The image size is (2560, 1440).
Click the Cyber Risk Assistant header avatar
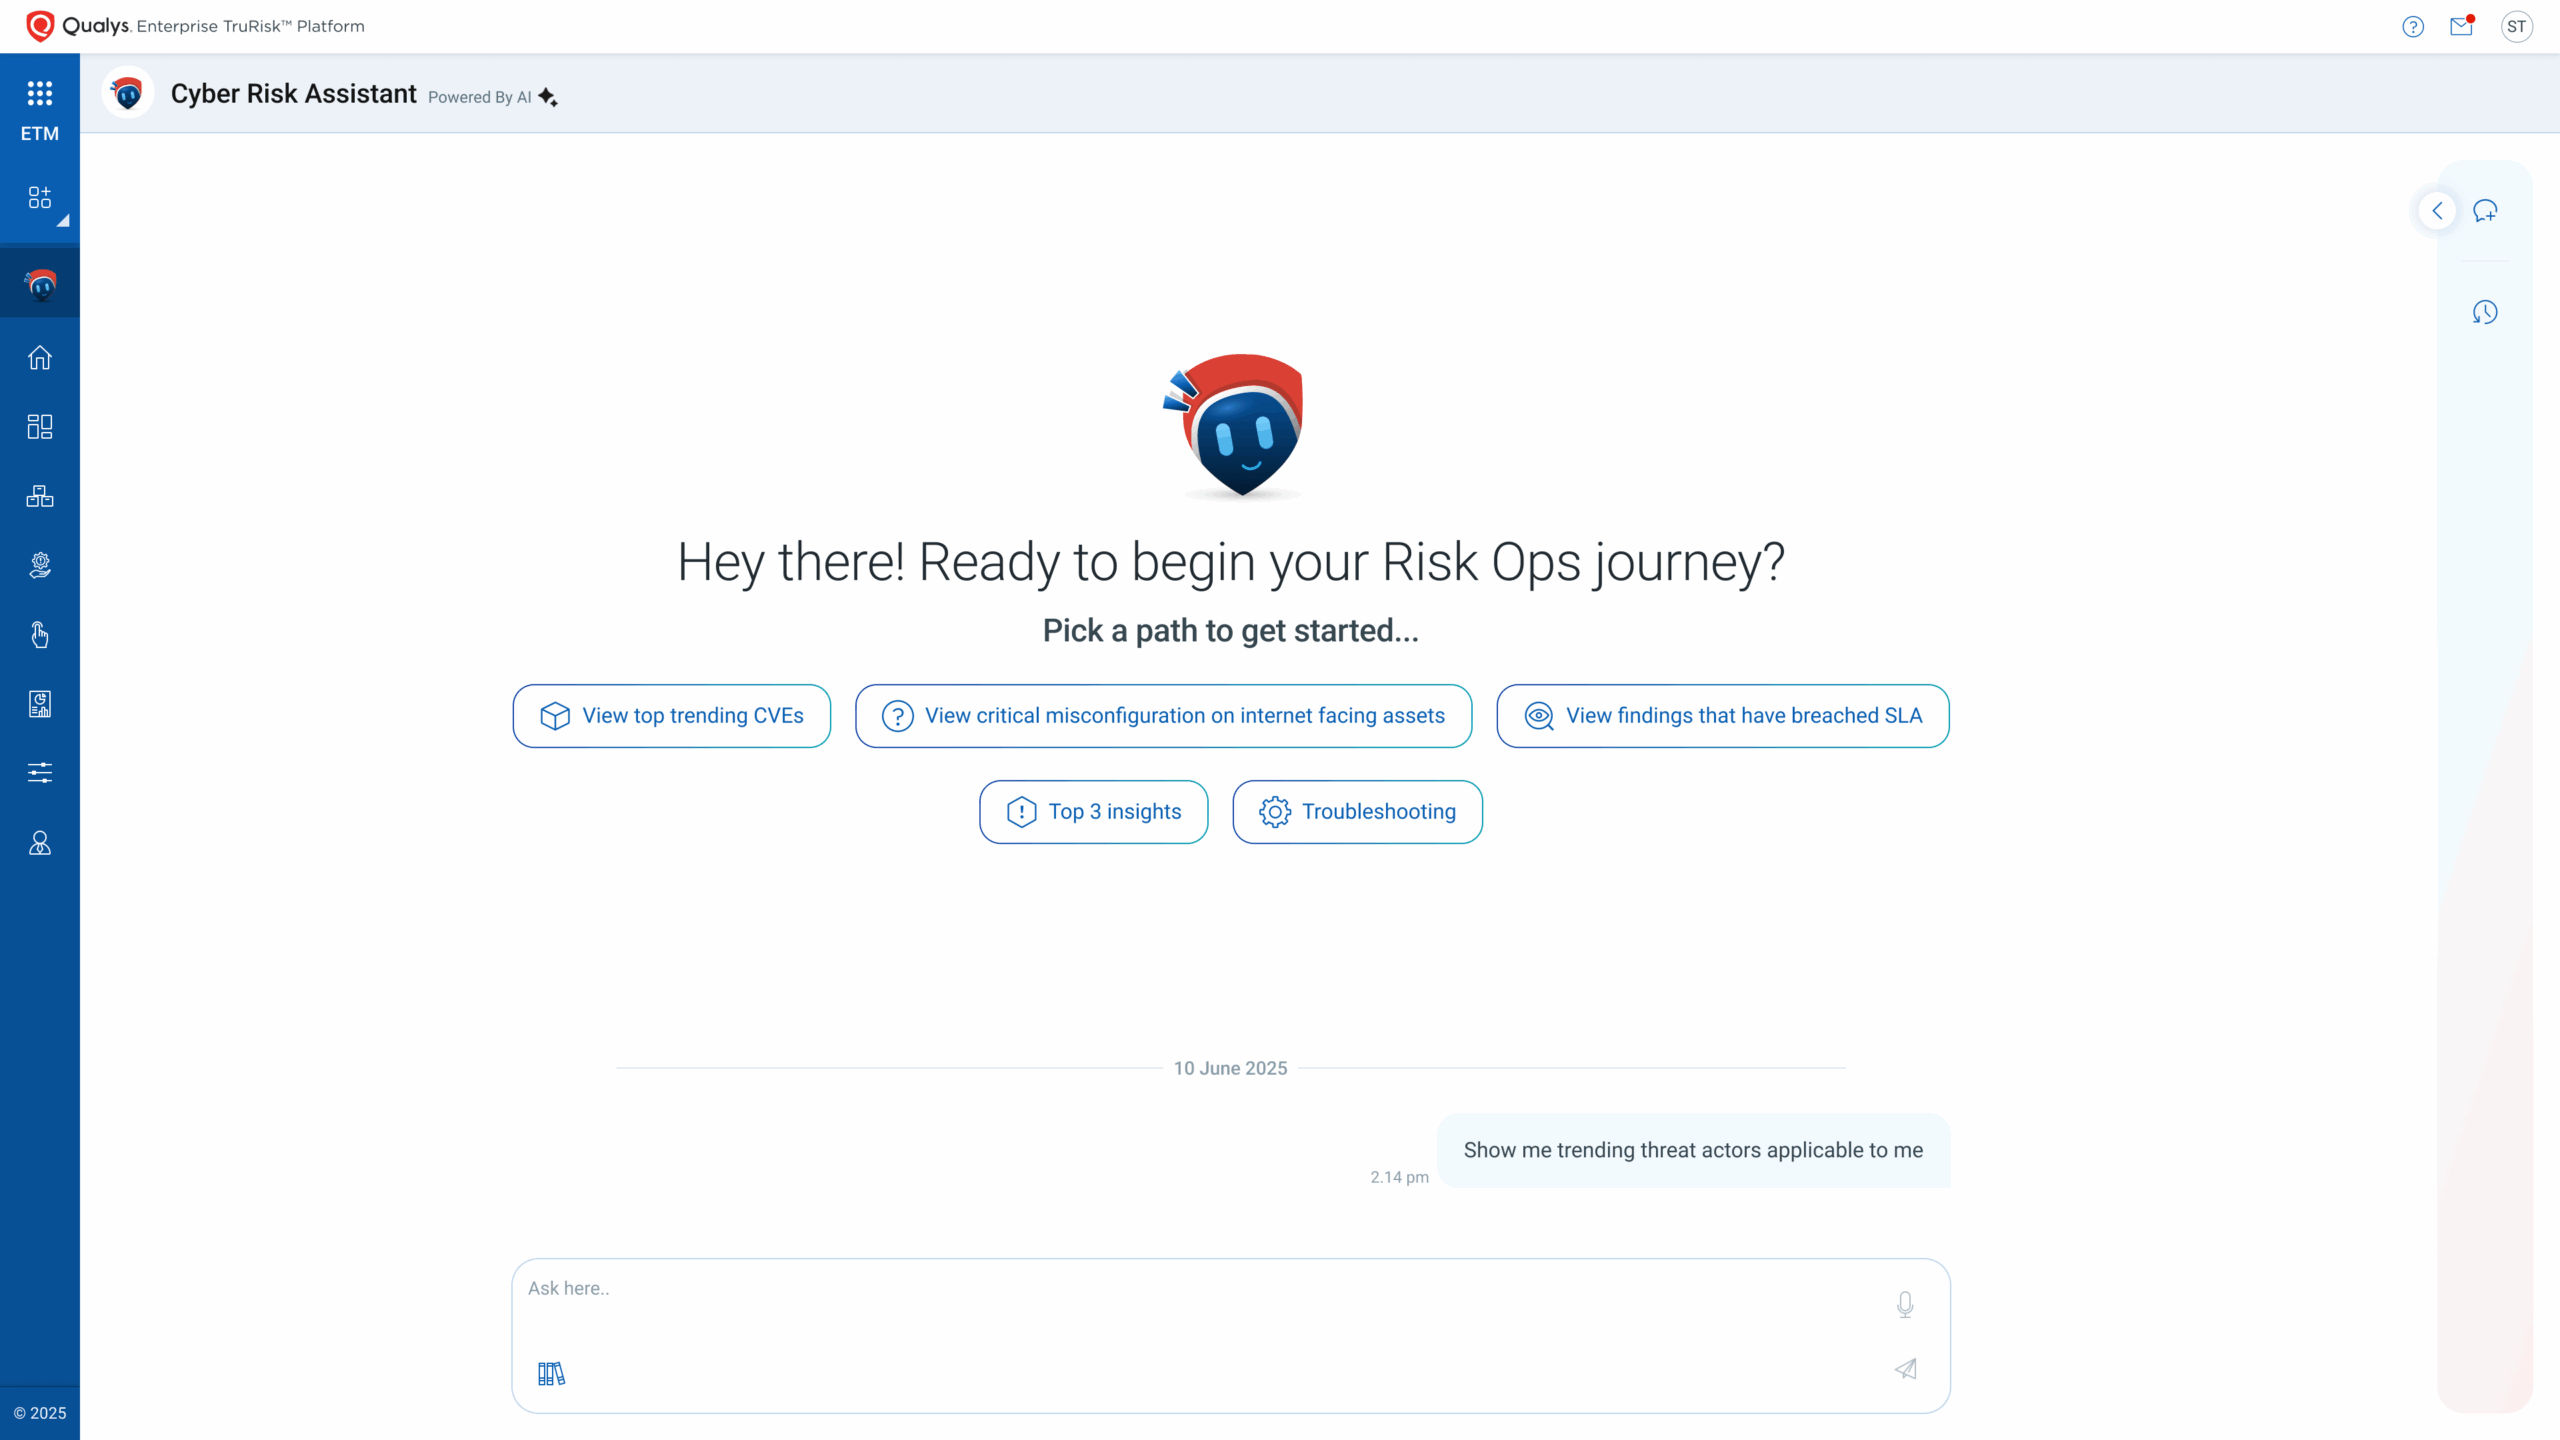pos(128,93)
